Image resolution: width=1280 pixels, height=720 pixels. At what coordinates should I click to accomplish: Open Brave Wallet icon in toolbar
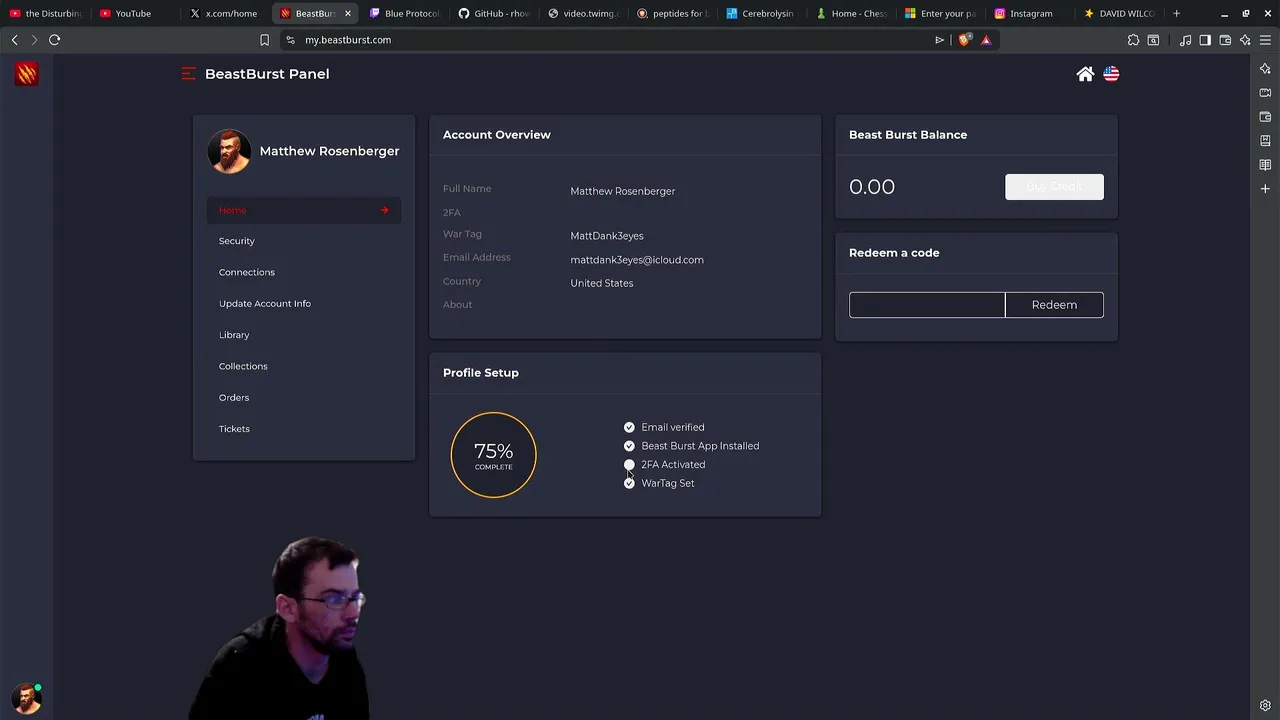pos(1225,40)
